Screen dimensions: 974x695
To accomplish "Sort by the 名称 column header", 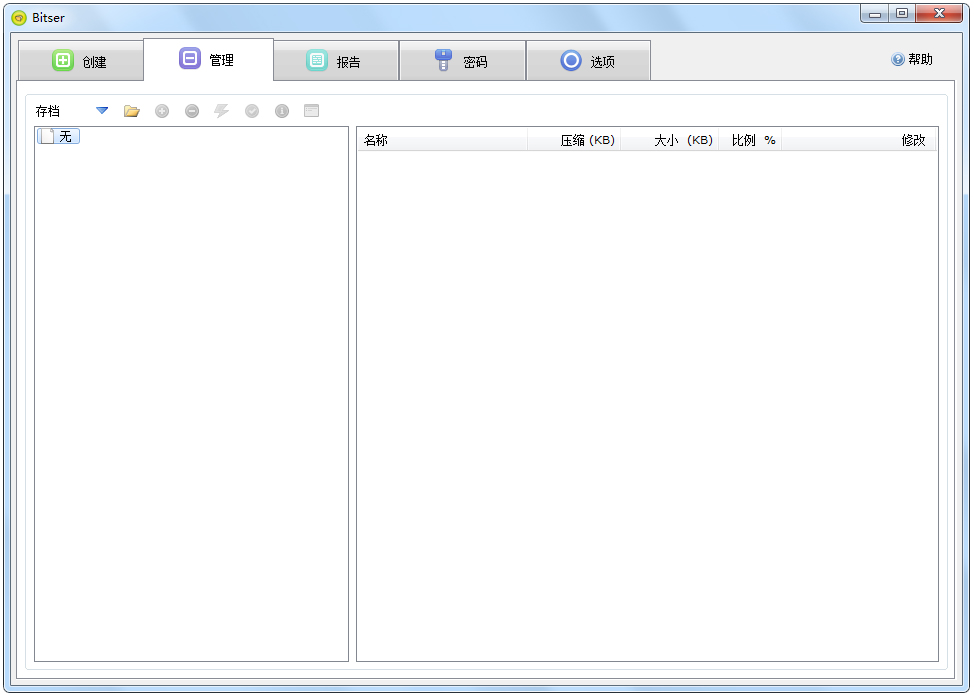I will click(442, 140).
